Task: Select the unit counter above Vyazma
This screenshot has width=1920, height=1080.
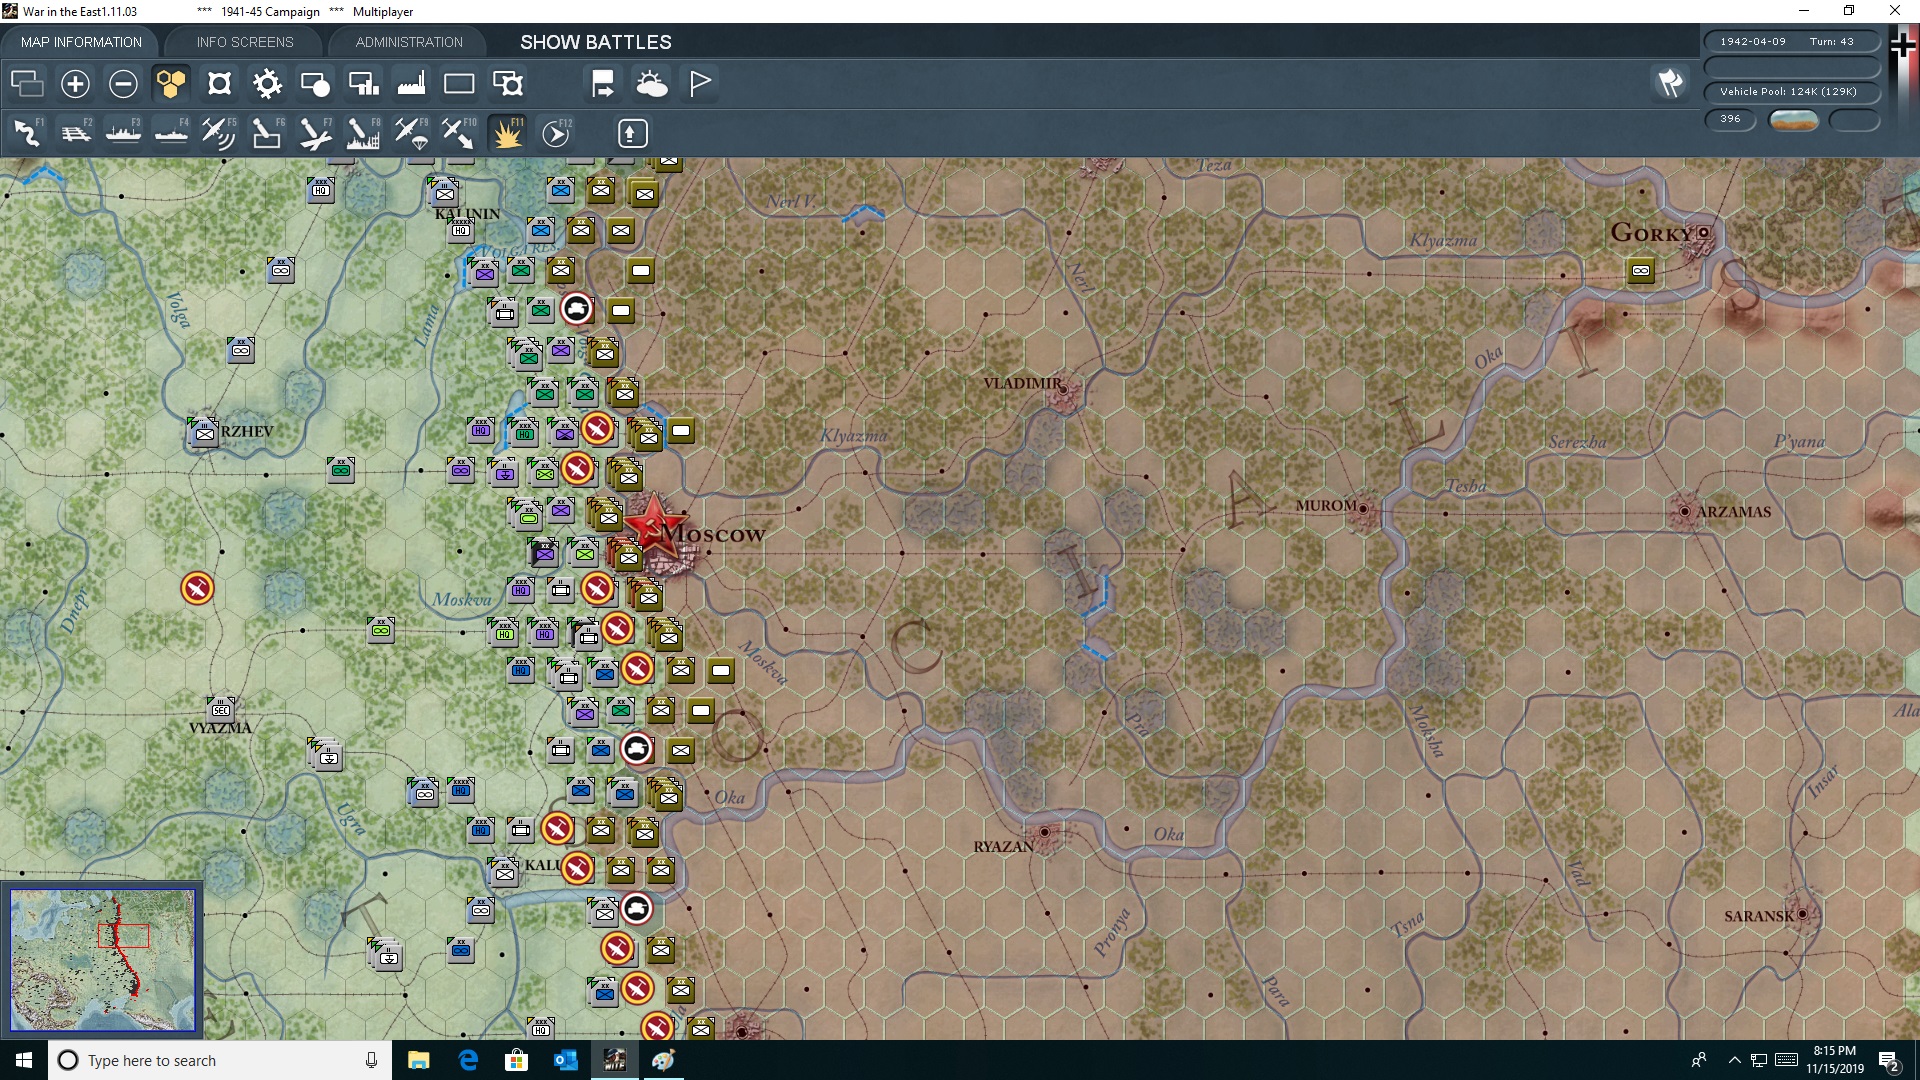Action: 221,709
